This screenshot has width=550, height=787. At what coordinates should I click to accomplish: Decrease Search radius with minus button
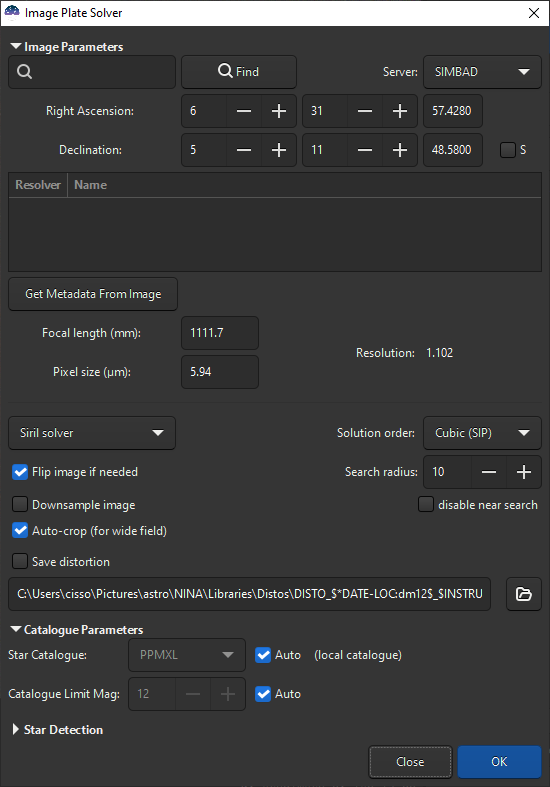489,472
